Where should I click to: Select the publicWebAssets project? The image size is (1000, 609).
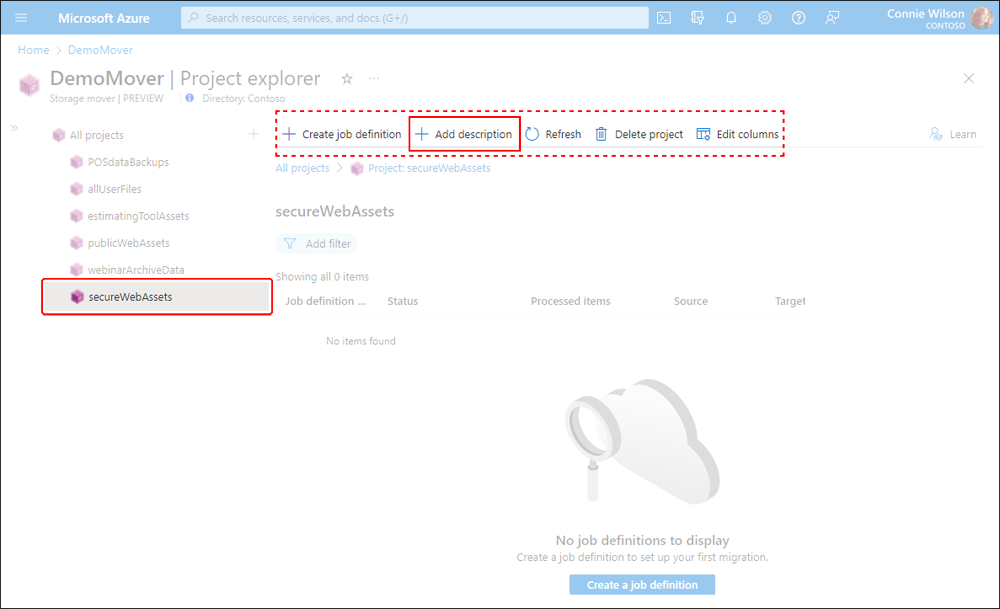[x=120, y=242]
